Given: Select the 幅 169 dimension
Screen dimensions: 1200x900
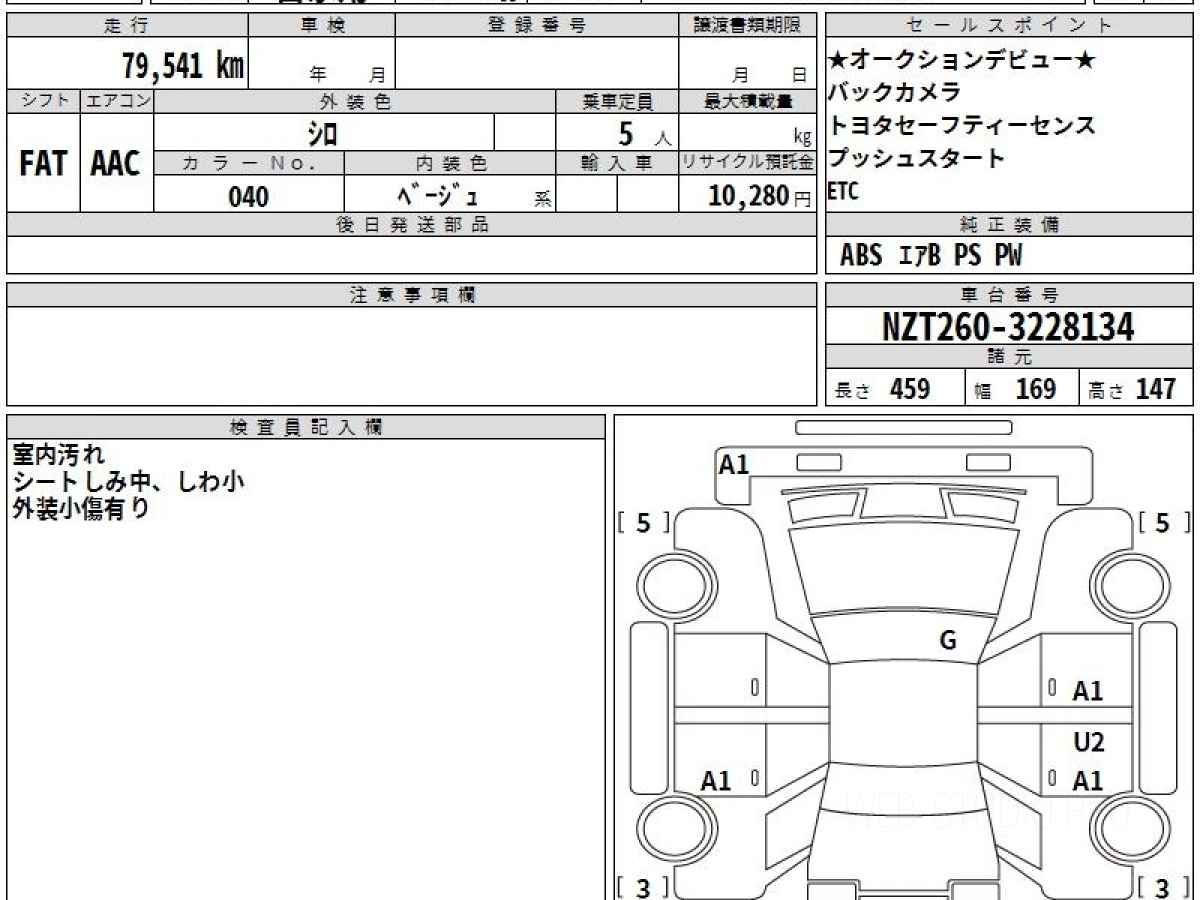Looking at the screenshot, I should (x=1015, y=389).
